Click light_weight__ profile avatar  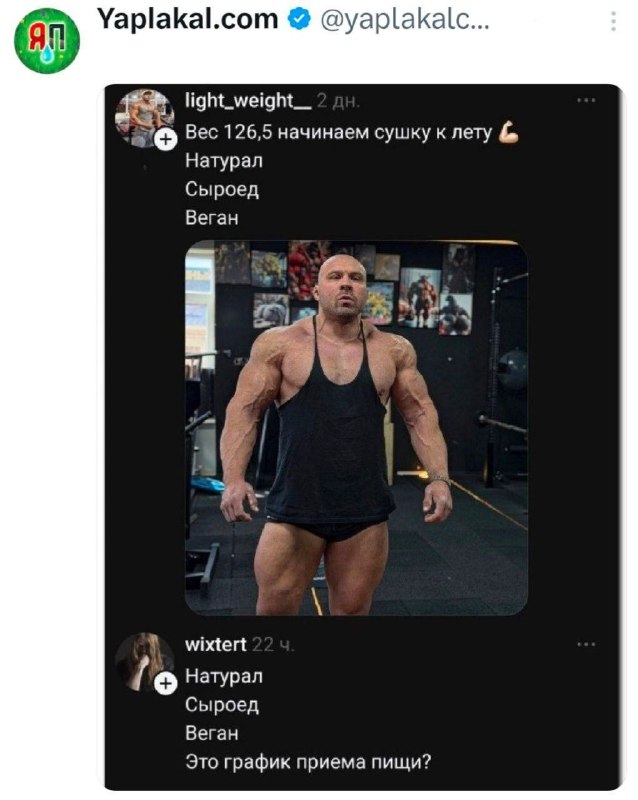click(144, 118)
